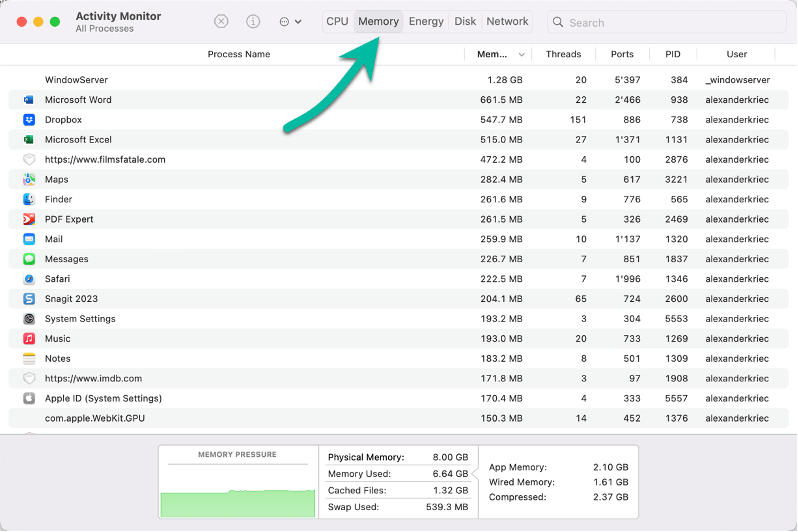
Task: Click the Cached Files 1.32 GB entry
Action: 398,491
